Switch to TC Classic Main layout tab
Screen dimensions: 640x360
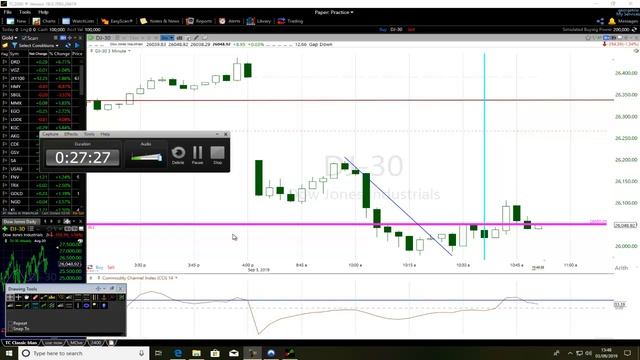pos(21,343)
